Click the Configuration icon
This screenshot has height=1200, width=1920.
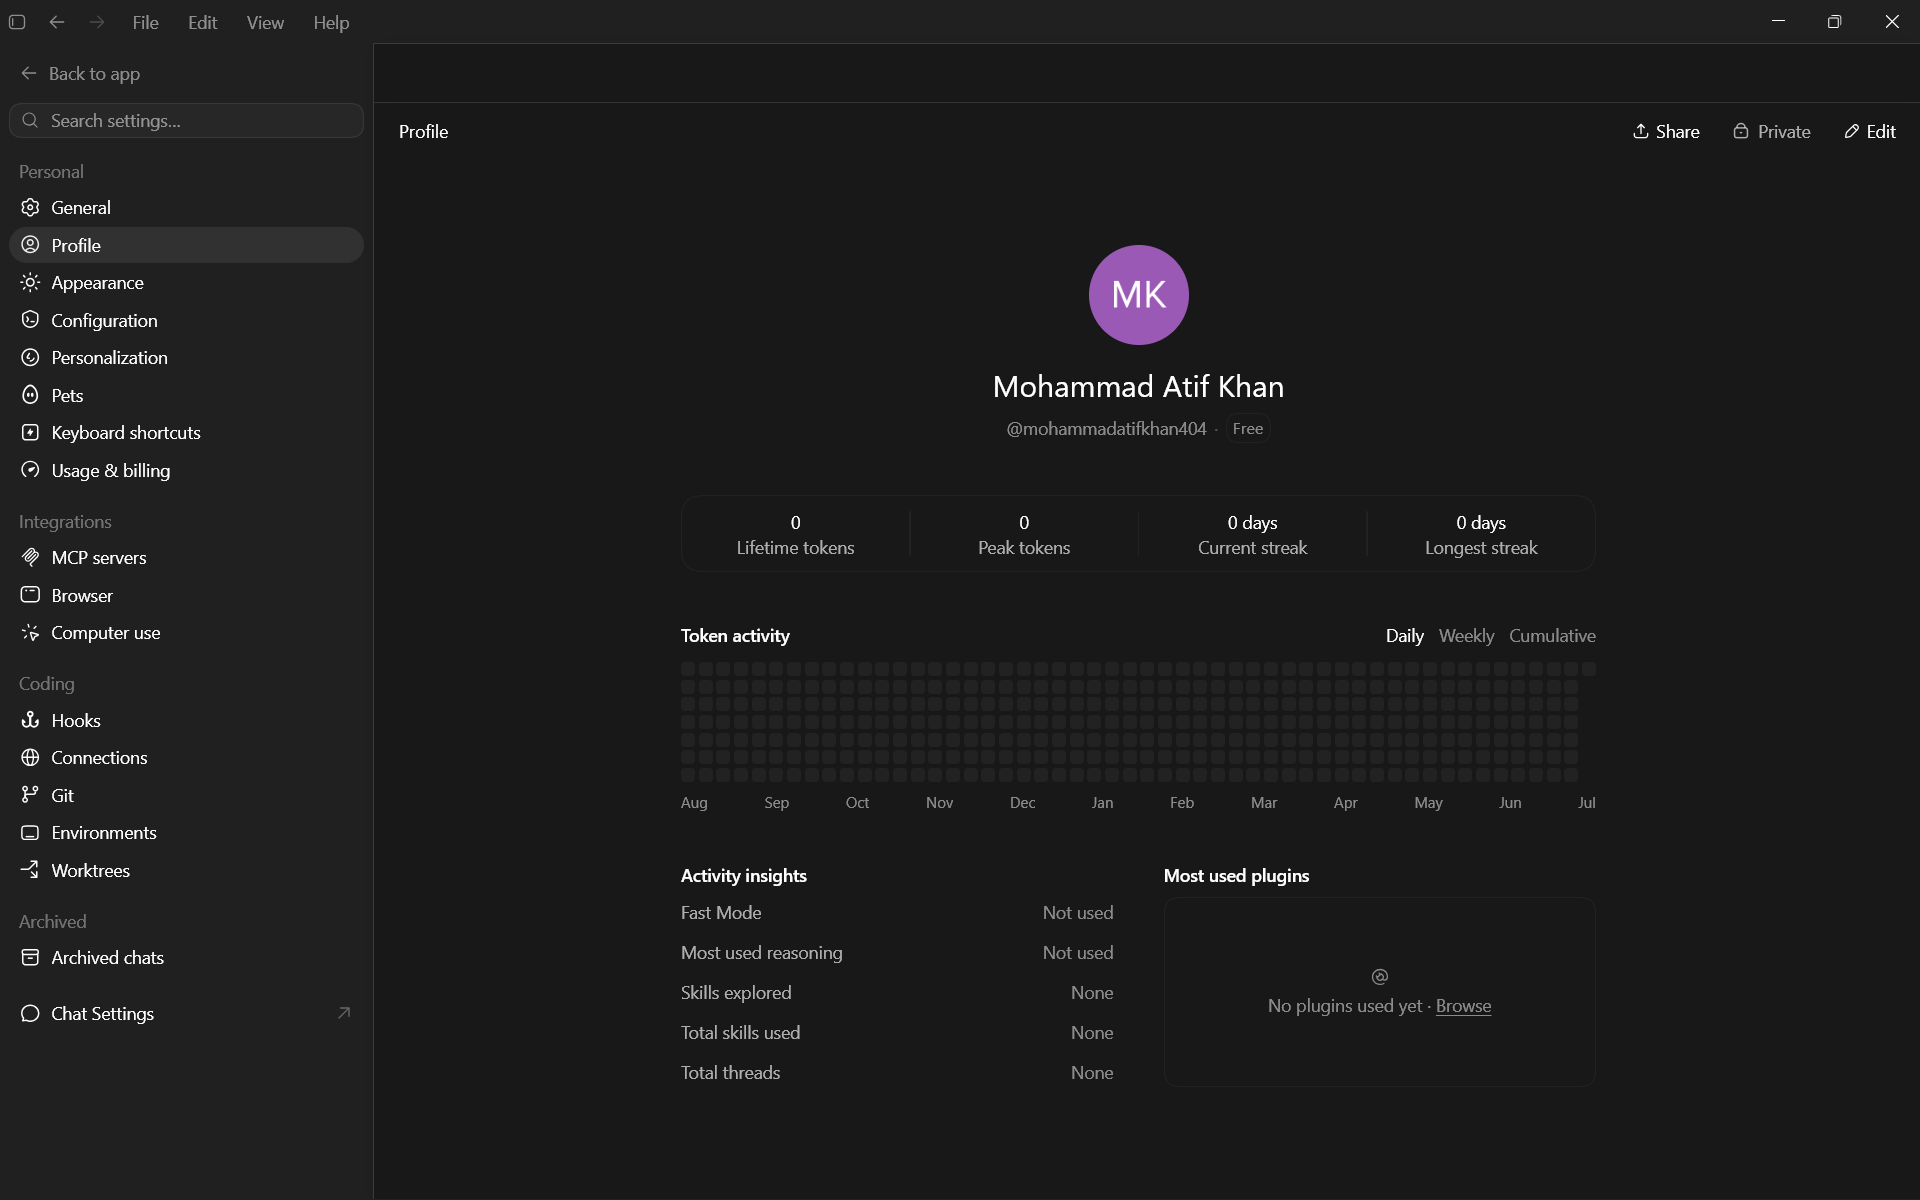(31, 320)
